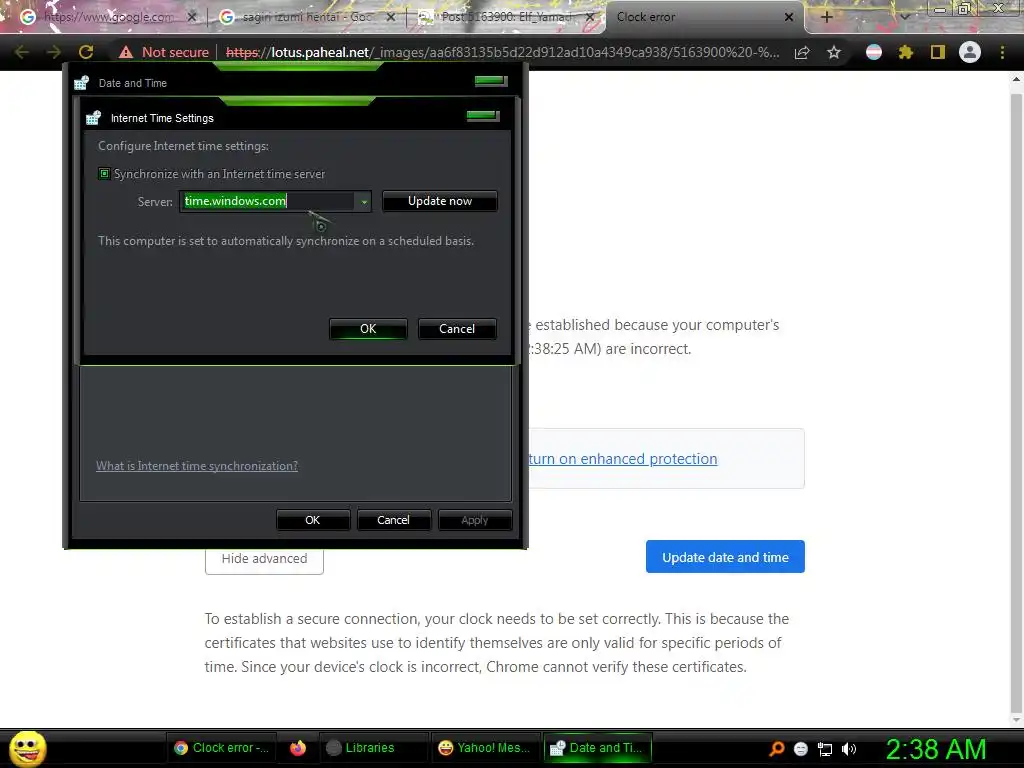Image resolution: width=1024 pixels, height=768 pixels.
Task: Click the scrollbar up arrow
Action: [1016, 80]
